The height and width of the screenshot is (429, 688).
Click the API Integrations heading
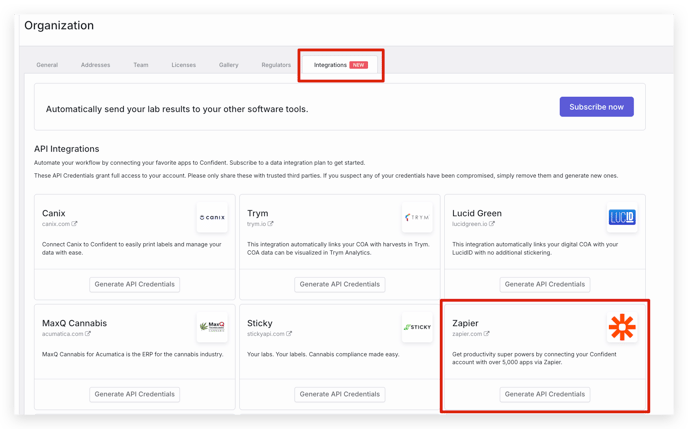pos(67,149)
